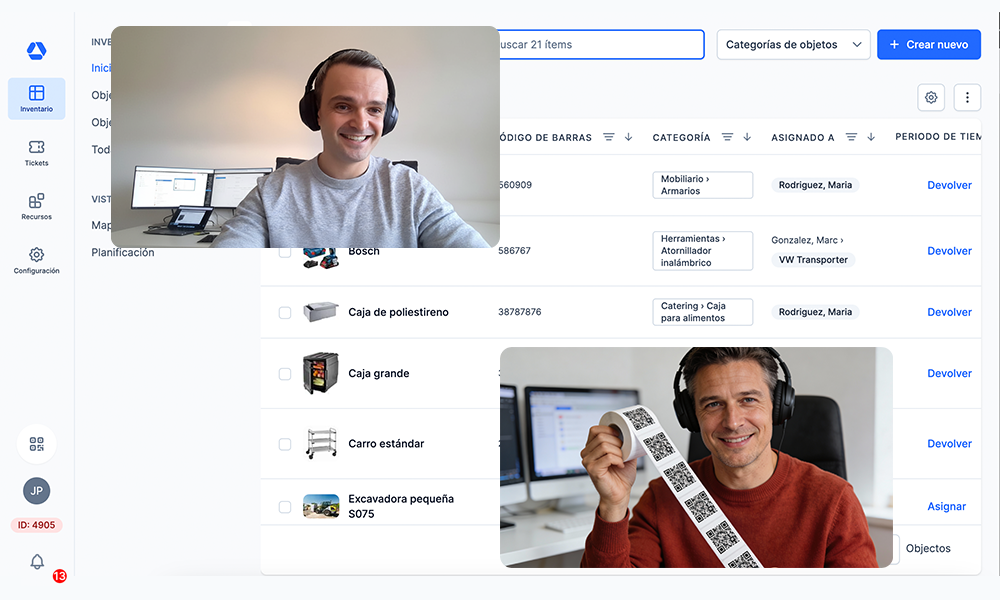
Task: Open the Recursos section
Action: [36, 207]
